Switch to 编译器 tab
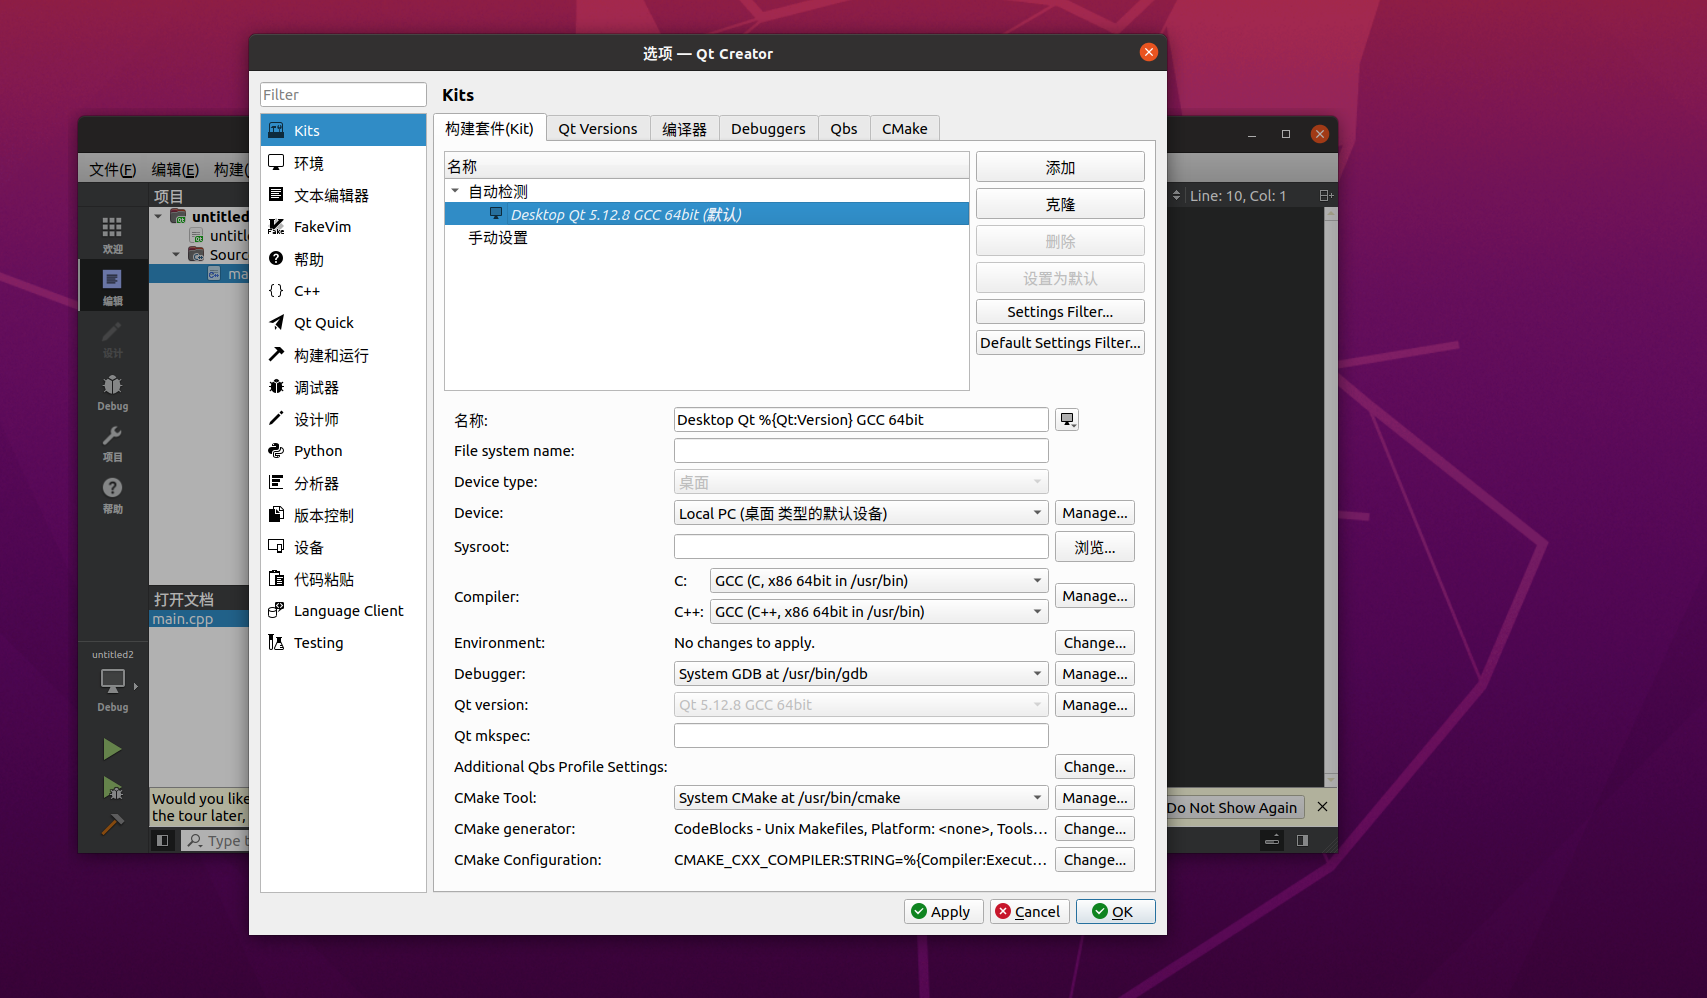The width and height of the screenshot is (1707, 998). (x=684, y=129)
